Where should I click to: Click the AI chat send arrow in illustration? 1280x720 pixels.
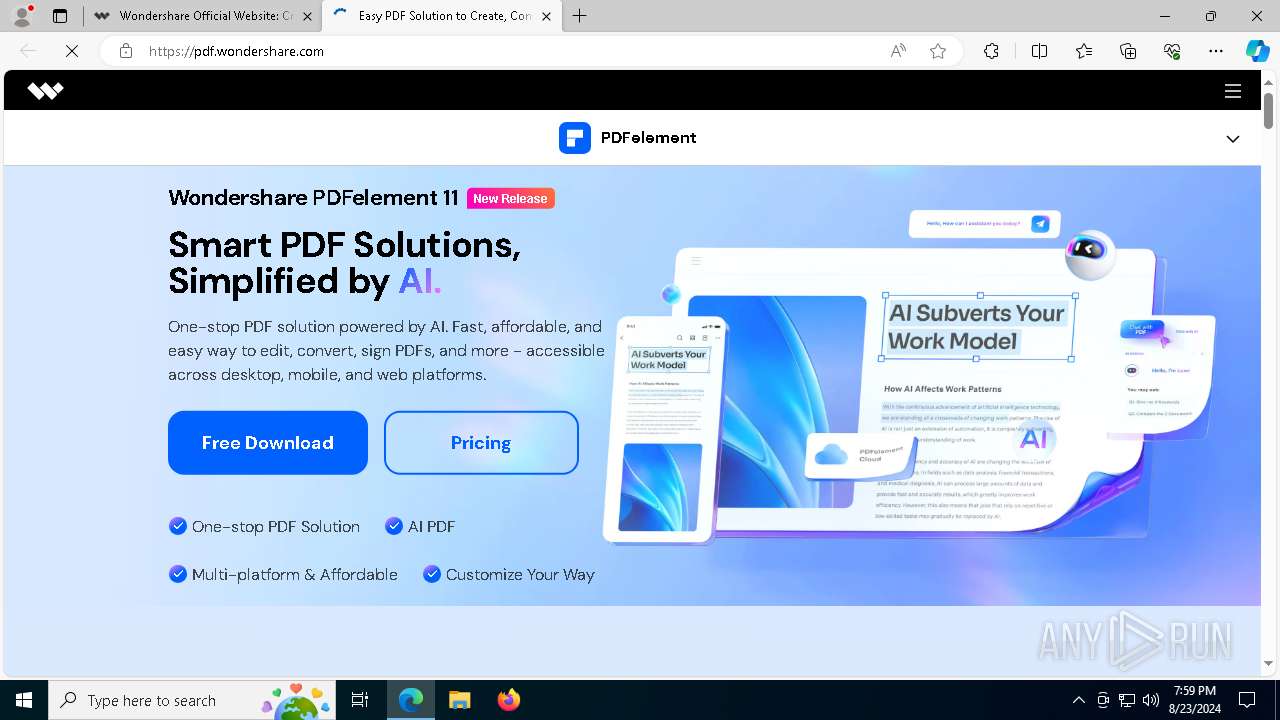point(1040,224)
